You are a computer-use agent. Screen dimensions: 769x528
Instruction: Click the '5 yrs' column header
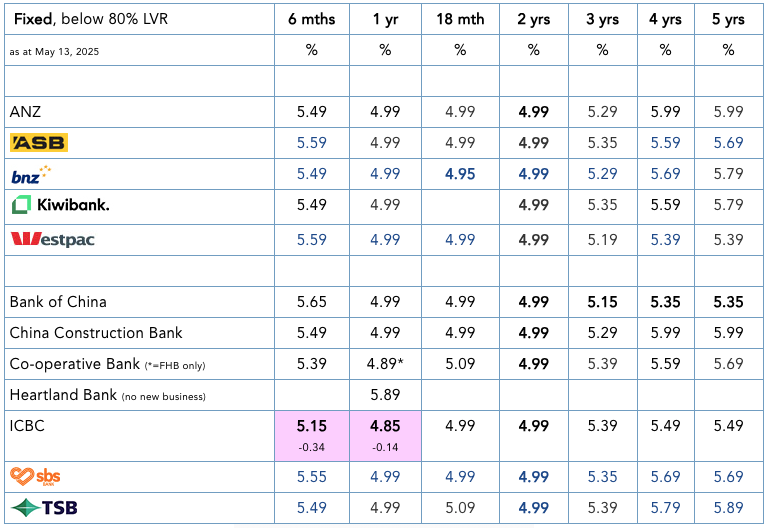click(x=728, y=19)
